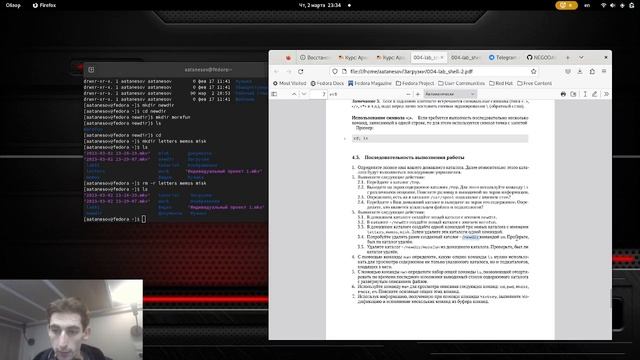Go back in Firefox history
Screen dimensions: 640x360
click(276, 71)
